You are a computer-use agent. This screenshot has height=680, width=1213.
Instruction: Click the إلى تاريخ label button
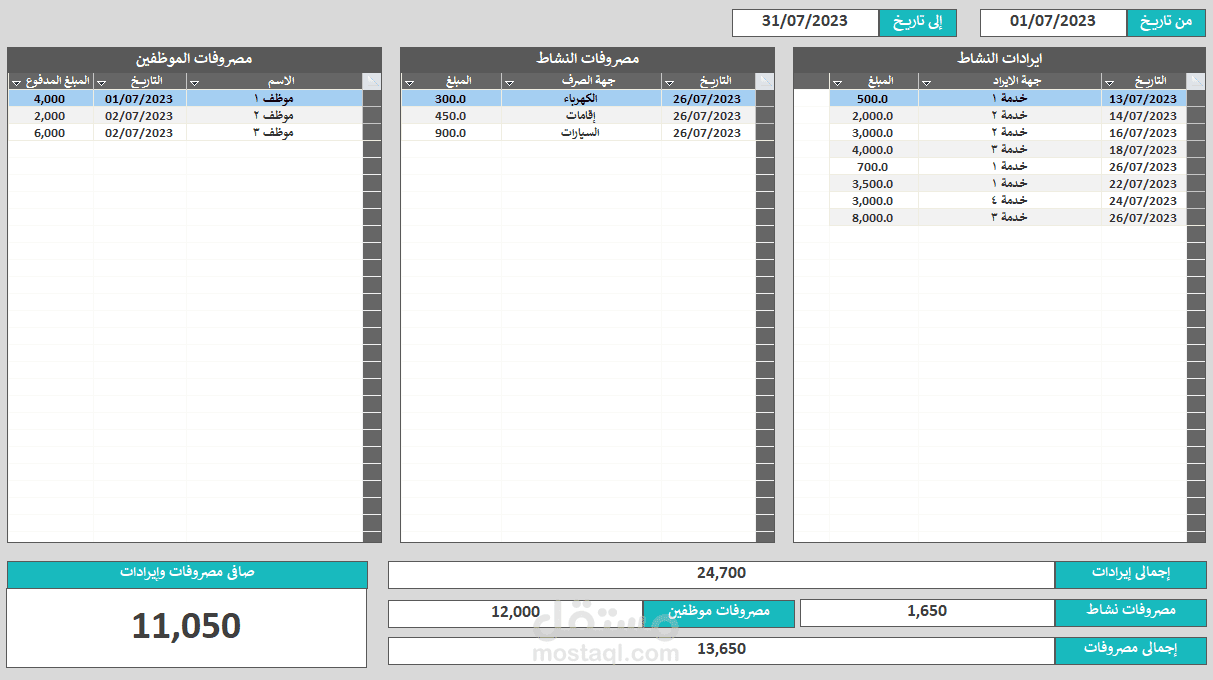pyautogui.click(x=918, y=22)
